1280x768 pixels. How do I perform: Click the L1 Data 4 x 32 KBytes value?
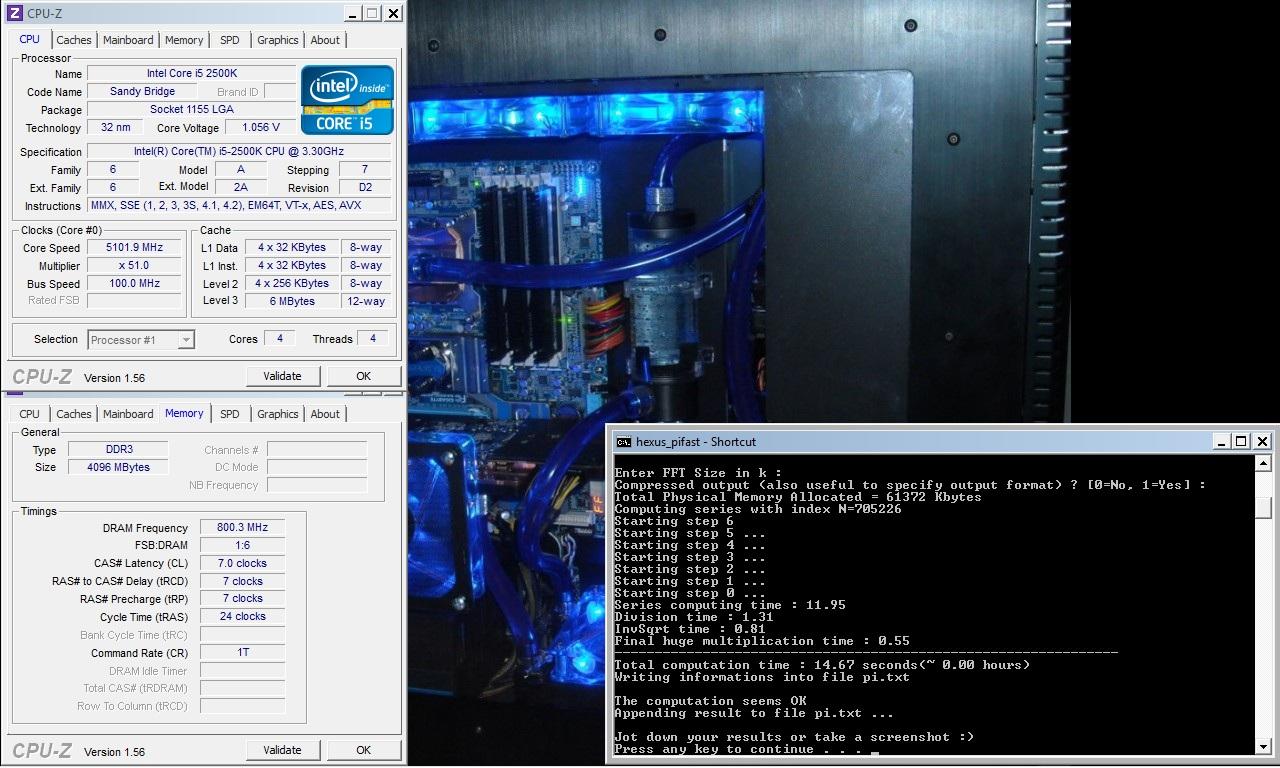point(291,247)
